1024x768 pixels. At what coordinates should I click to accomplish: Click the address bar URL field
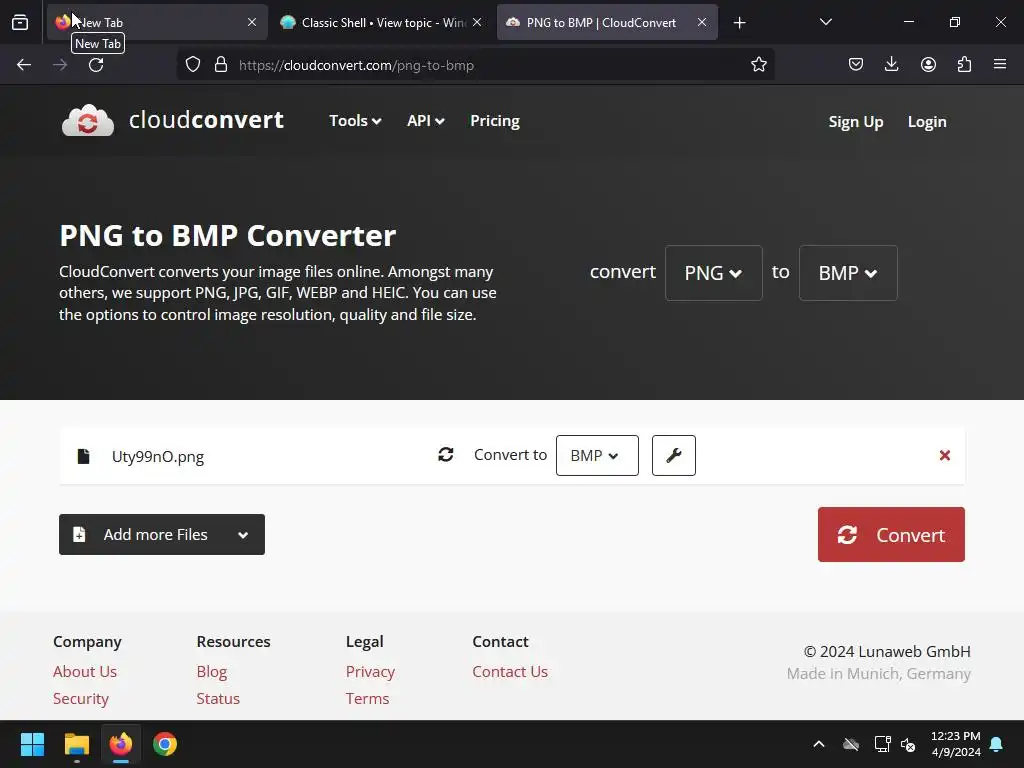[x=475, y=65]
